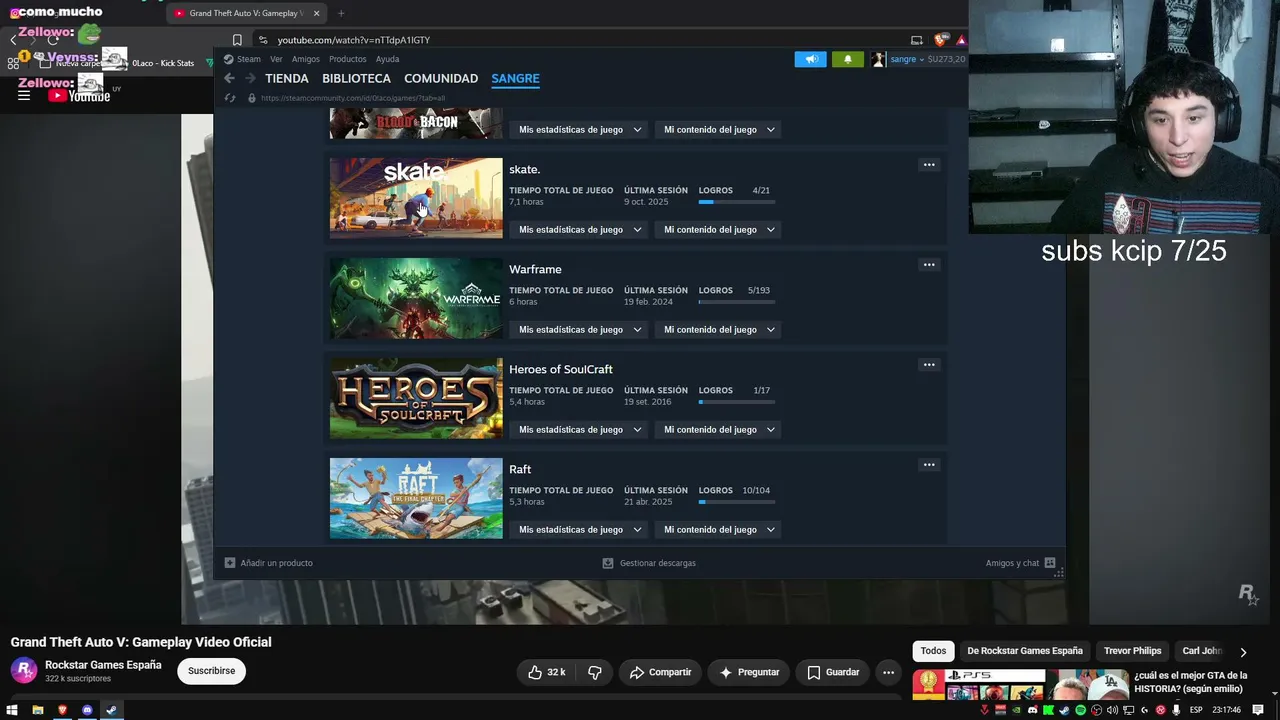This screenshot has width=1280, height=720.
Task: Expand Mi contenido del juego for Raft
Action: (x=719, y=530)
